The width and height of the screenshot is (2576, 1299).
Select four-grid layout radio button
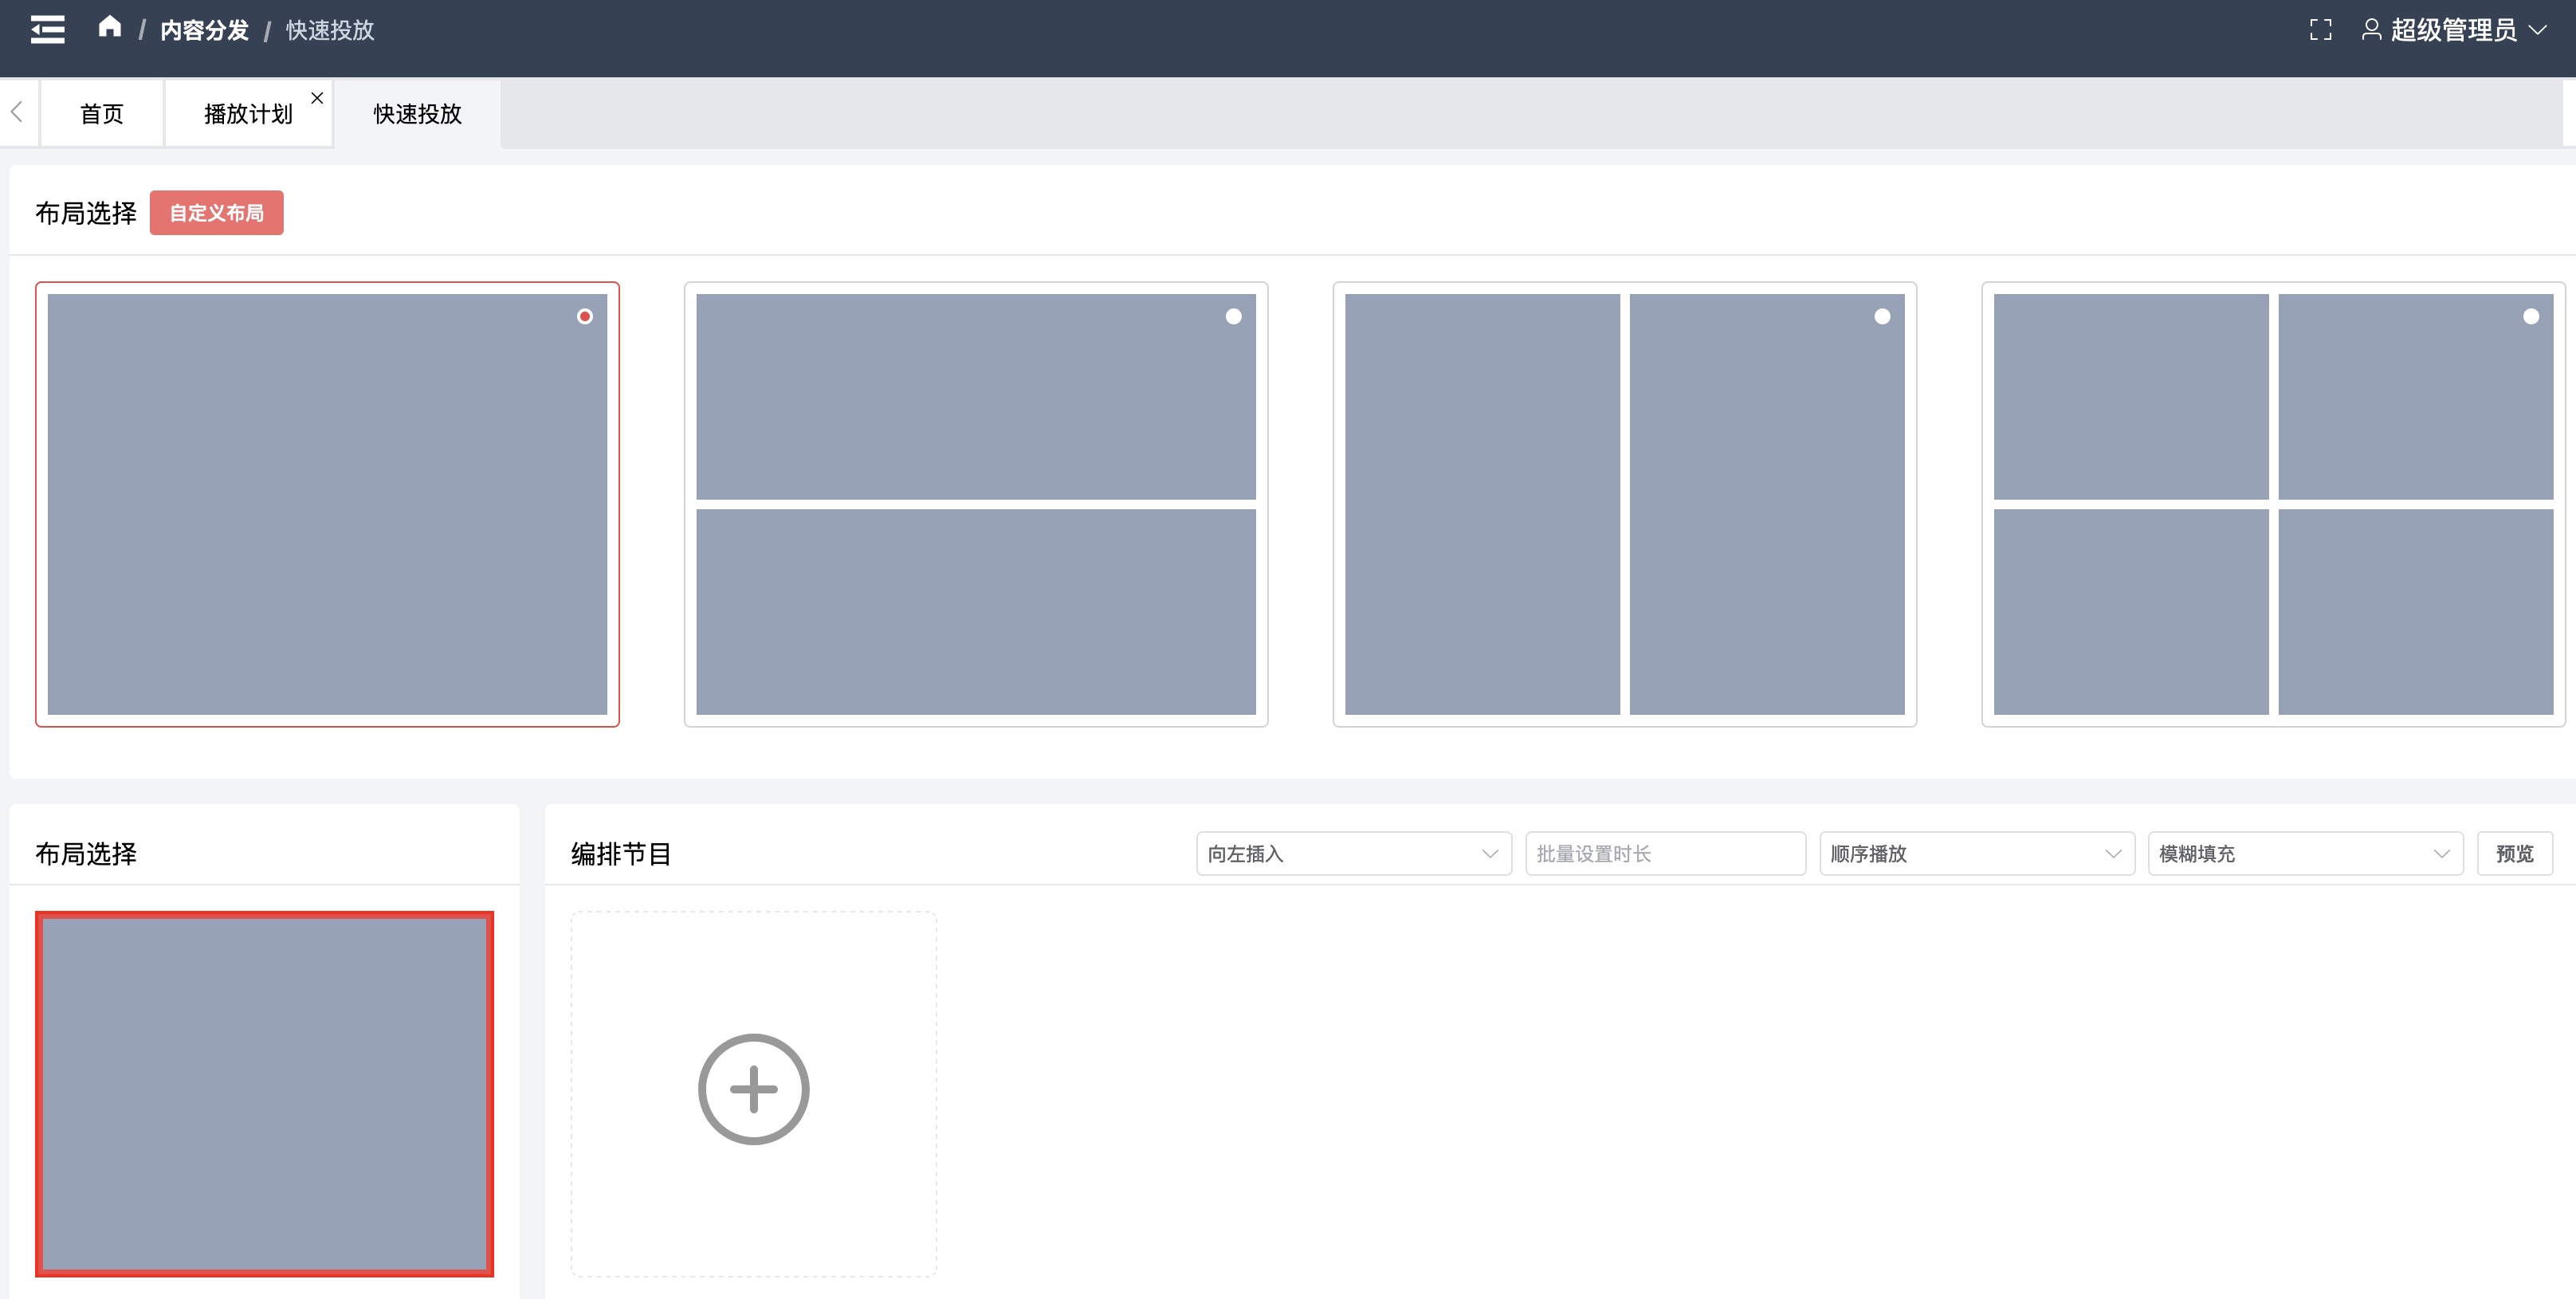(x=2531, y=316)
